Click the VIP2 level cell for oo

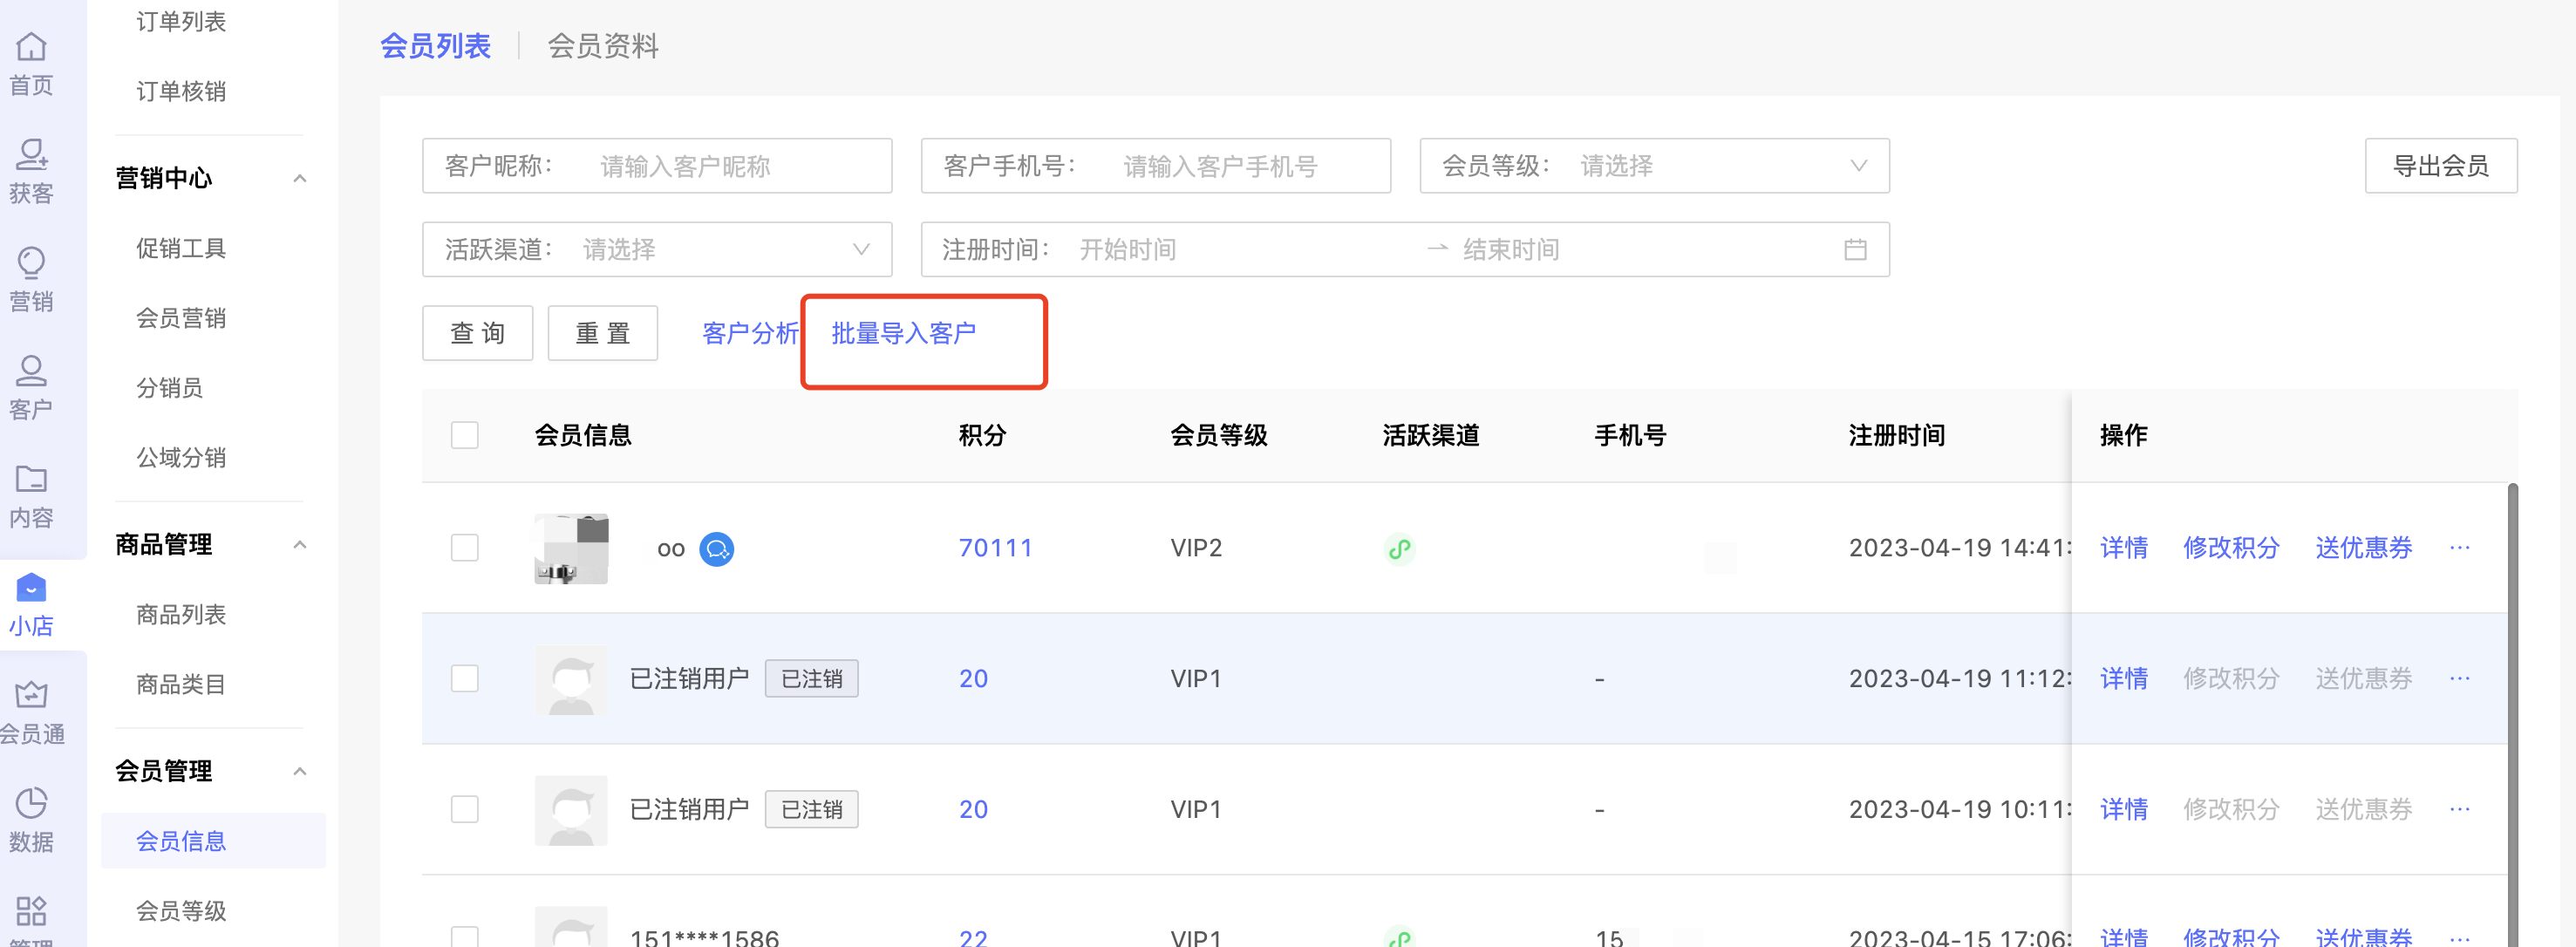point(1196,548)
